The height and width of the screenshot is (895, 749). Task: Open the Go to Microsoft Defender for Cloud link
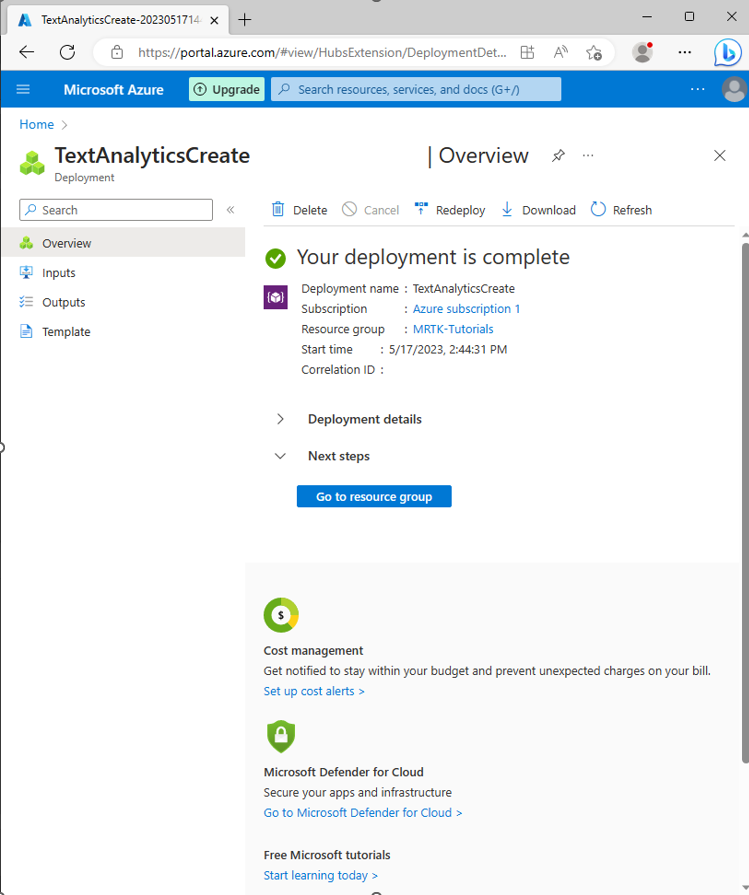point(363,813)
